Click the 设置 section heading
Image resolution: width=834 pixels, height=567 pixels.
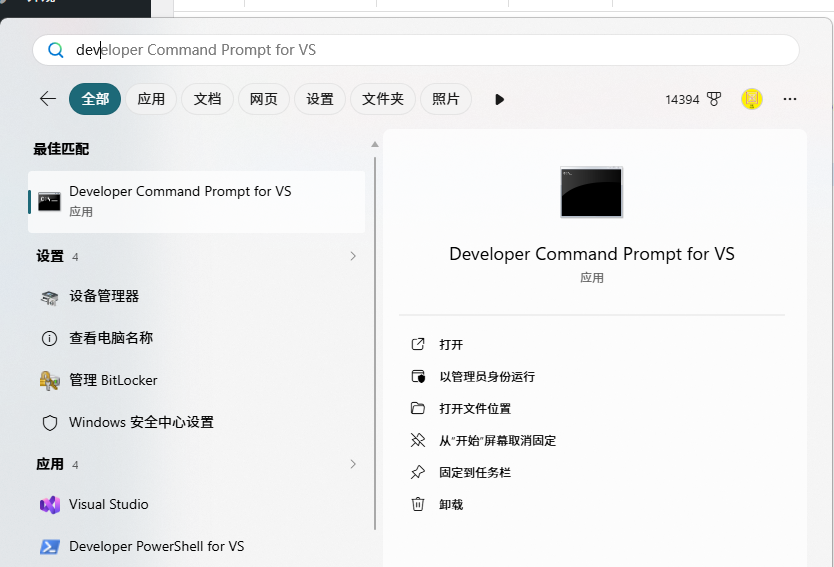coord(50,256)
